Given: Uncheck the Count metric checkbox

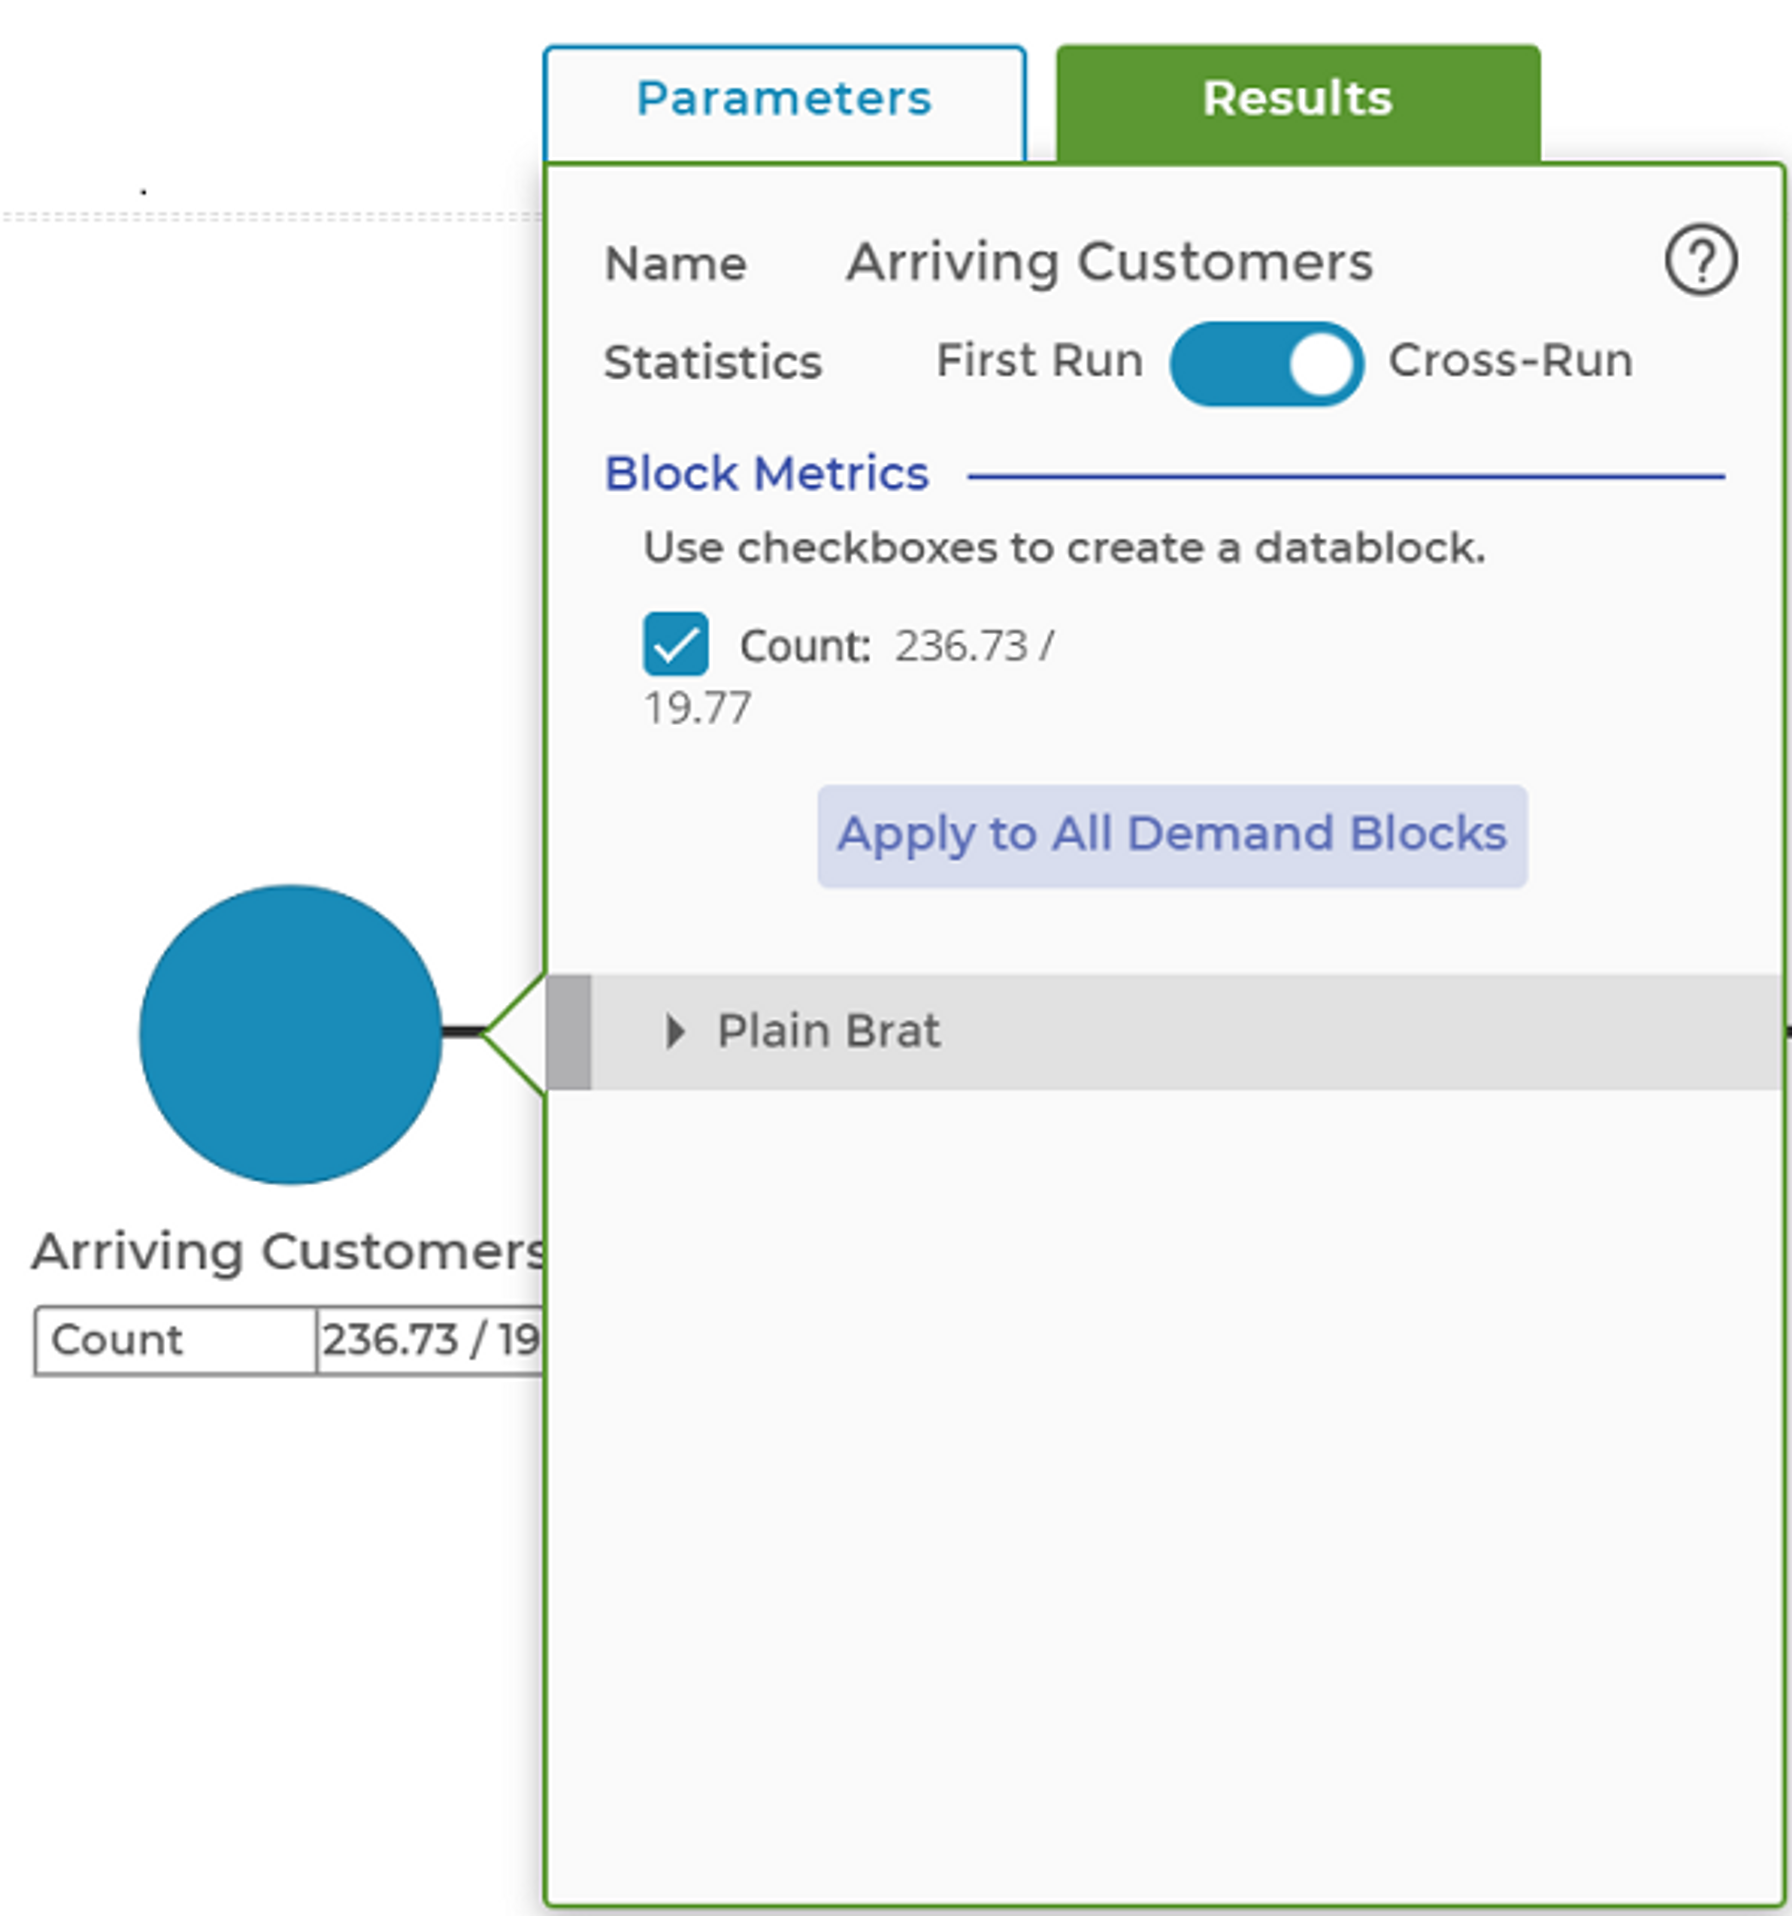Looking at the screenshot, I should pos(676,644).
